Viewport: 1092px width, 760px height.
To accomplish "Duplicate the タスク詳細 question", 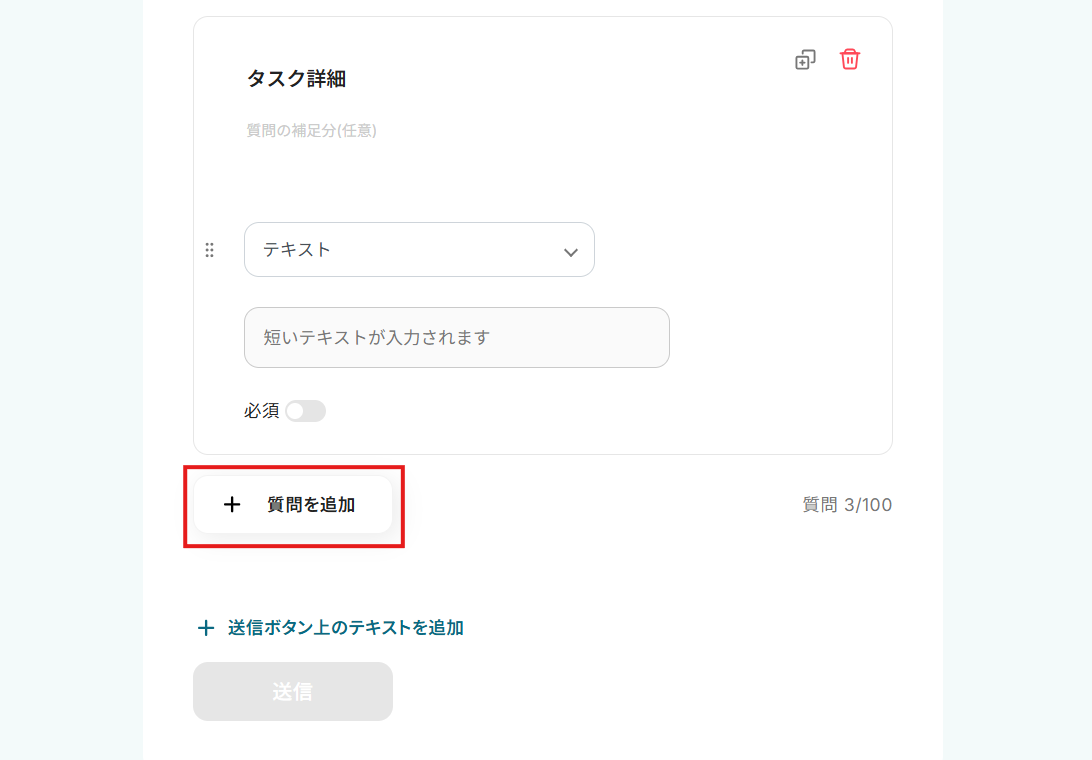I will tap(805, 60).
